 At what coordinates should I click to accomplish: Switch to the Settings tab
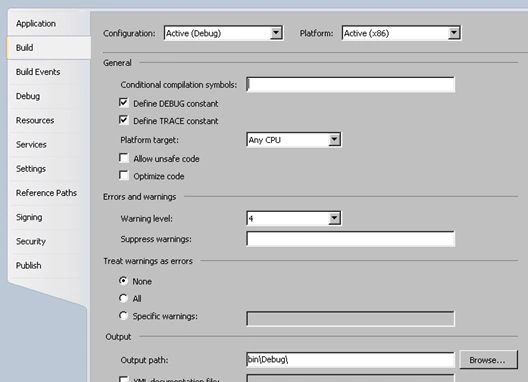click(31, 169)
